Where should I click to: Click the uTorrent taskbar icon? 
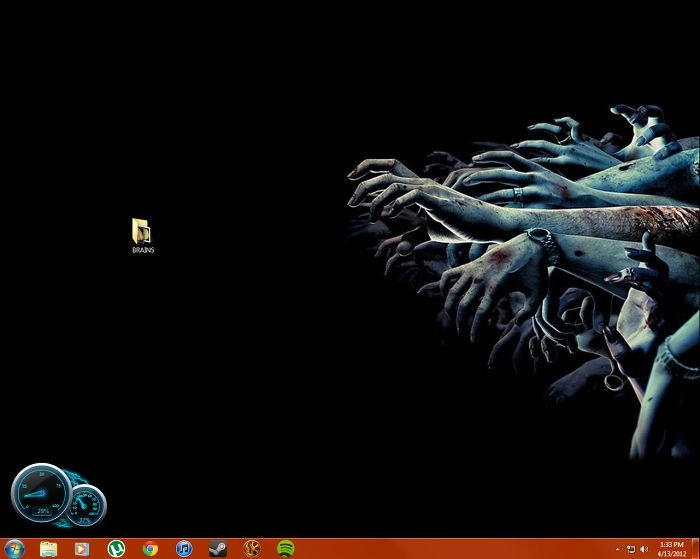pos(116,548)
